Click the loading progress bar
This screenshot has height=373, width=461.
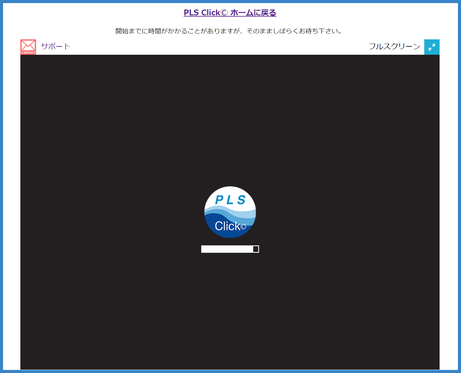(x=230, y=249)
